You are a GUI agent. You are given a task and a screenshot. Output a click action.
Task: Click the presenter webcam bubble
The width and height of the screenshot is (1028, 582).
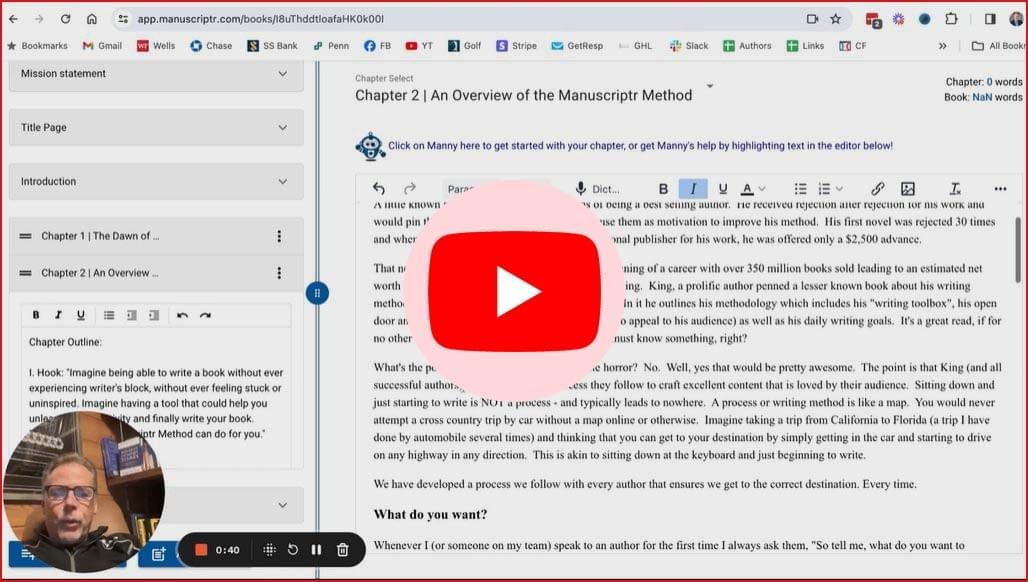click(84, 492)
